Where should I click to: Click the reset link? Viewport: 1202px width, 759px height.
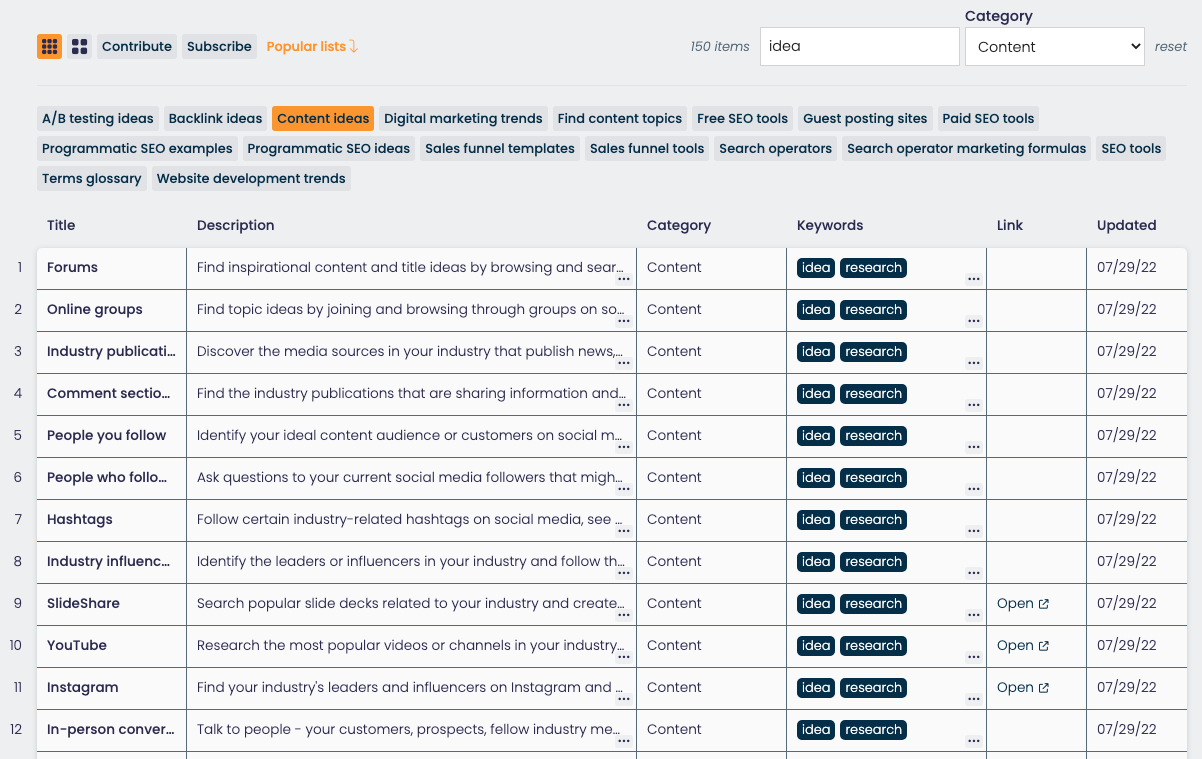point(1171,46)
